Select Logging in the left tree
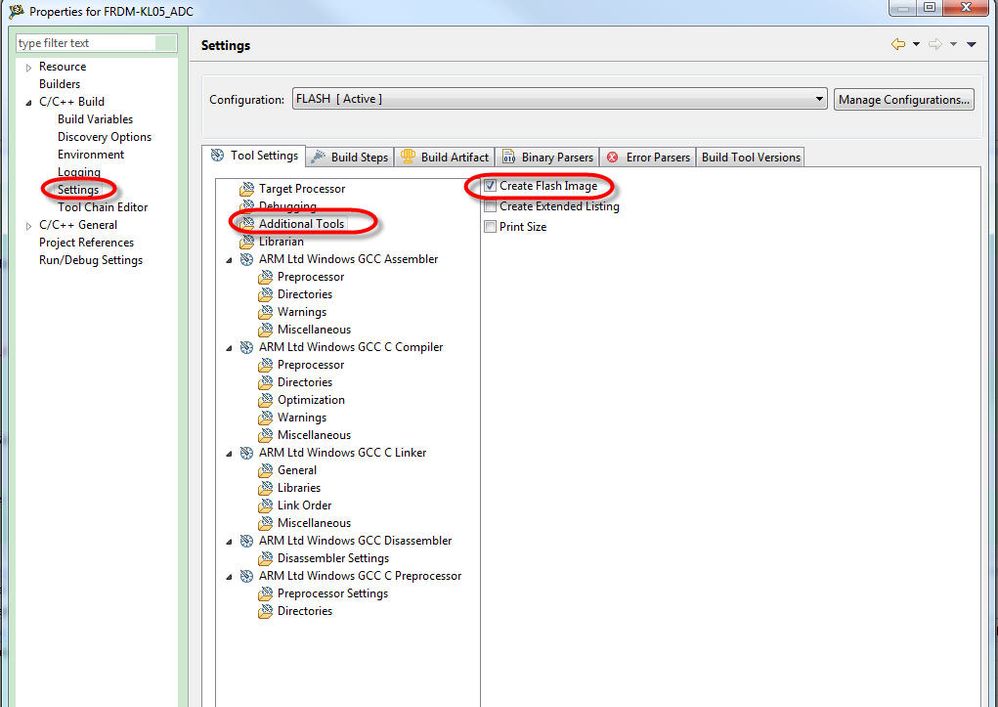 (79, 172)
